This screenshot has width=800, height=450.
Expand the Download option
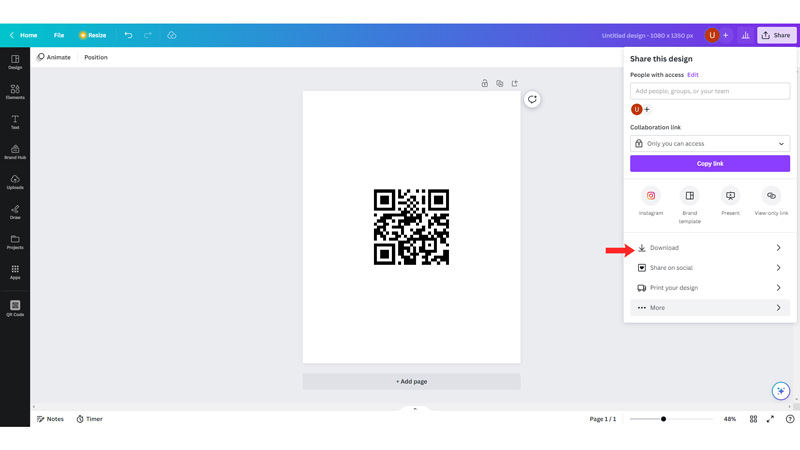click(x=710, y=247)
